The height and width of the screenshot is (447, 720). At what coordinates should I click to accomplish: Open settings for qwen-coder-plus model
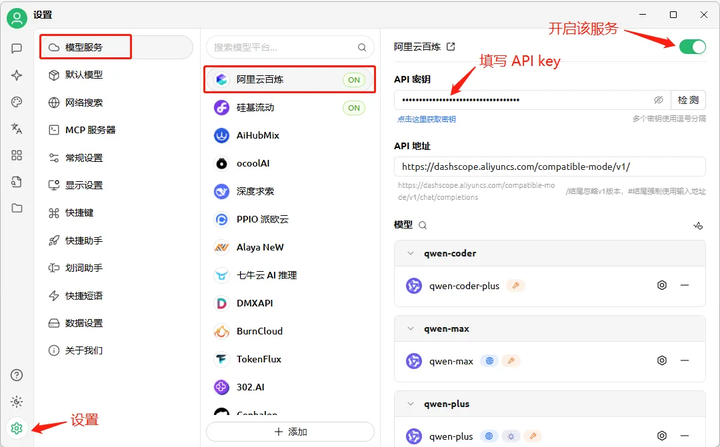click(x=662, y=285)
